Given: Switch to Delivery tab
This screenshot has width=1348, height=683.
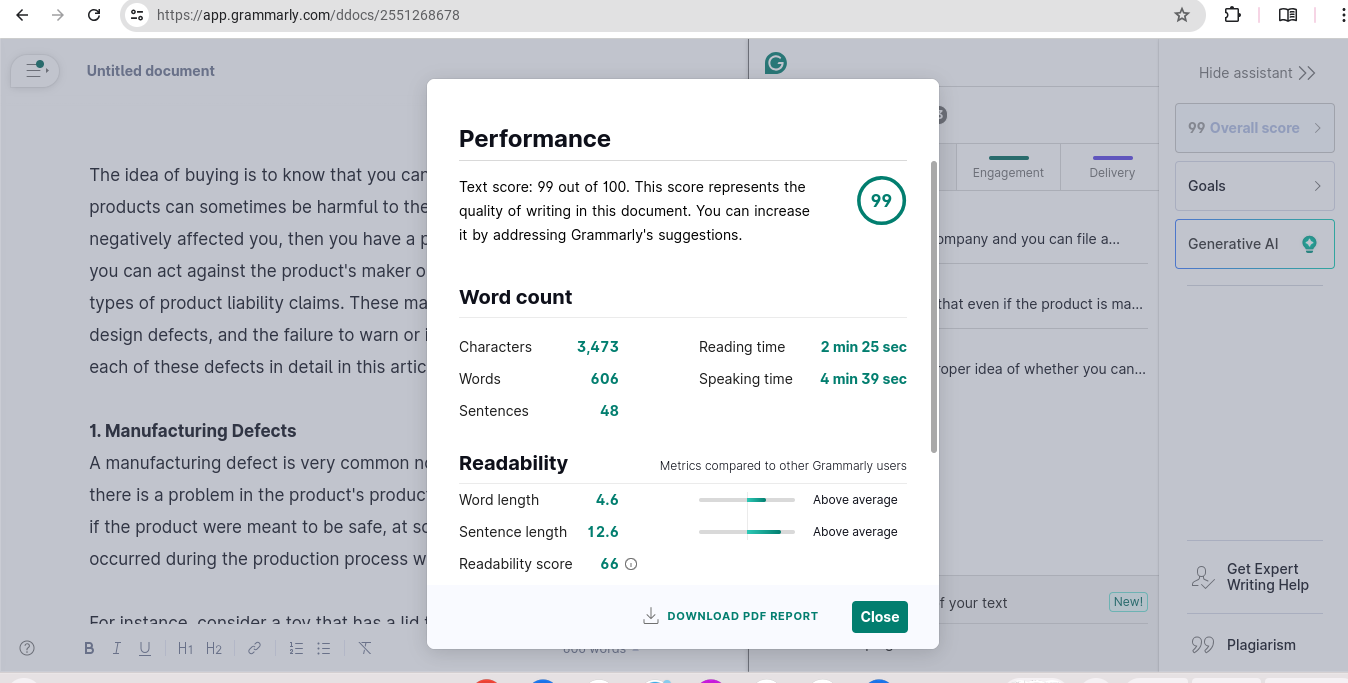Looking at the screenshot, I should tap(1112, 167).
